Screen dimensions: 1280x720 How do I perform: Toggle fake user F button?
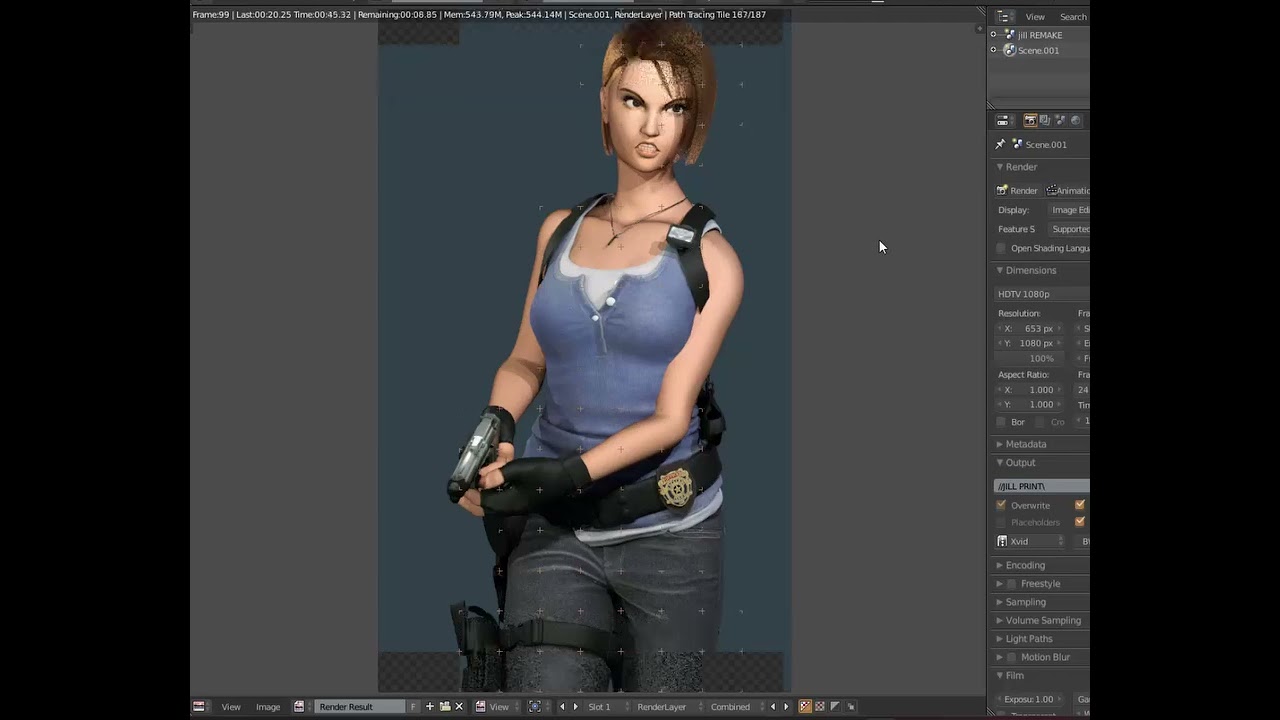point(413,707)
